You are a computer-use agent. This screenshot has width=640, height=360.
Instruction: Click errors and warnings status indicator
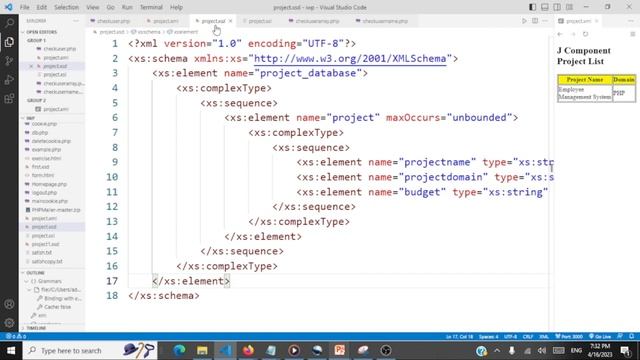pyautogui.click(x=16, y=337)
